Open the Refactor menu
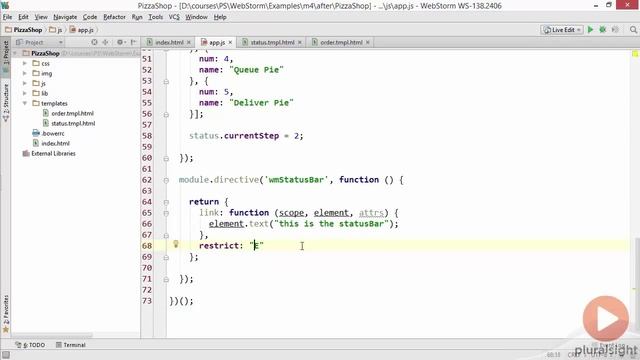Viewport: 640px width, 360px height. point(114,17)
